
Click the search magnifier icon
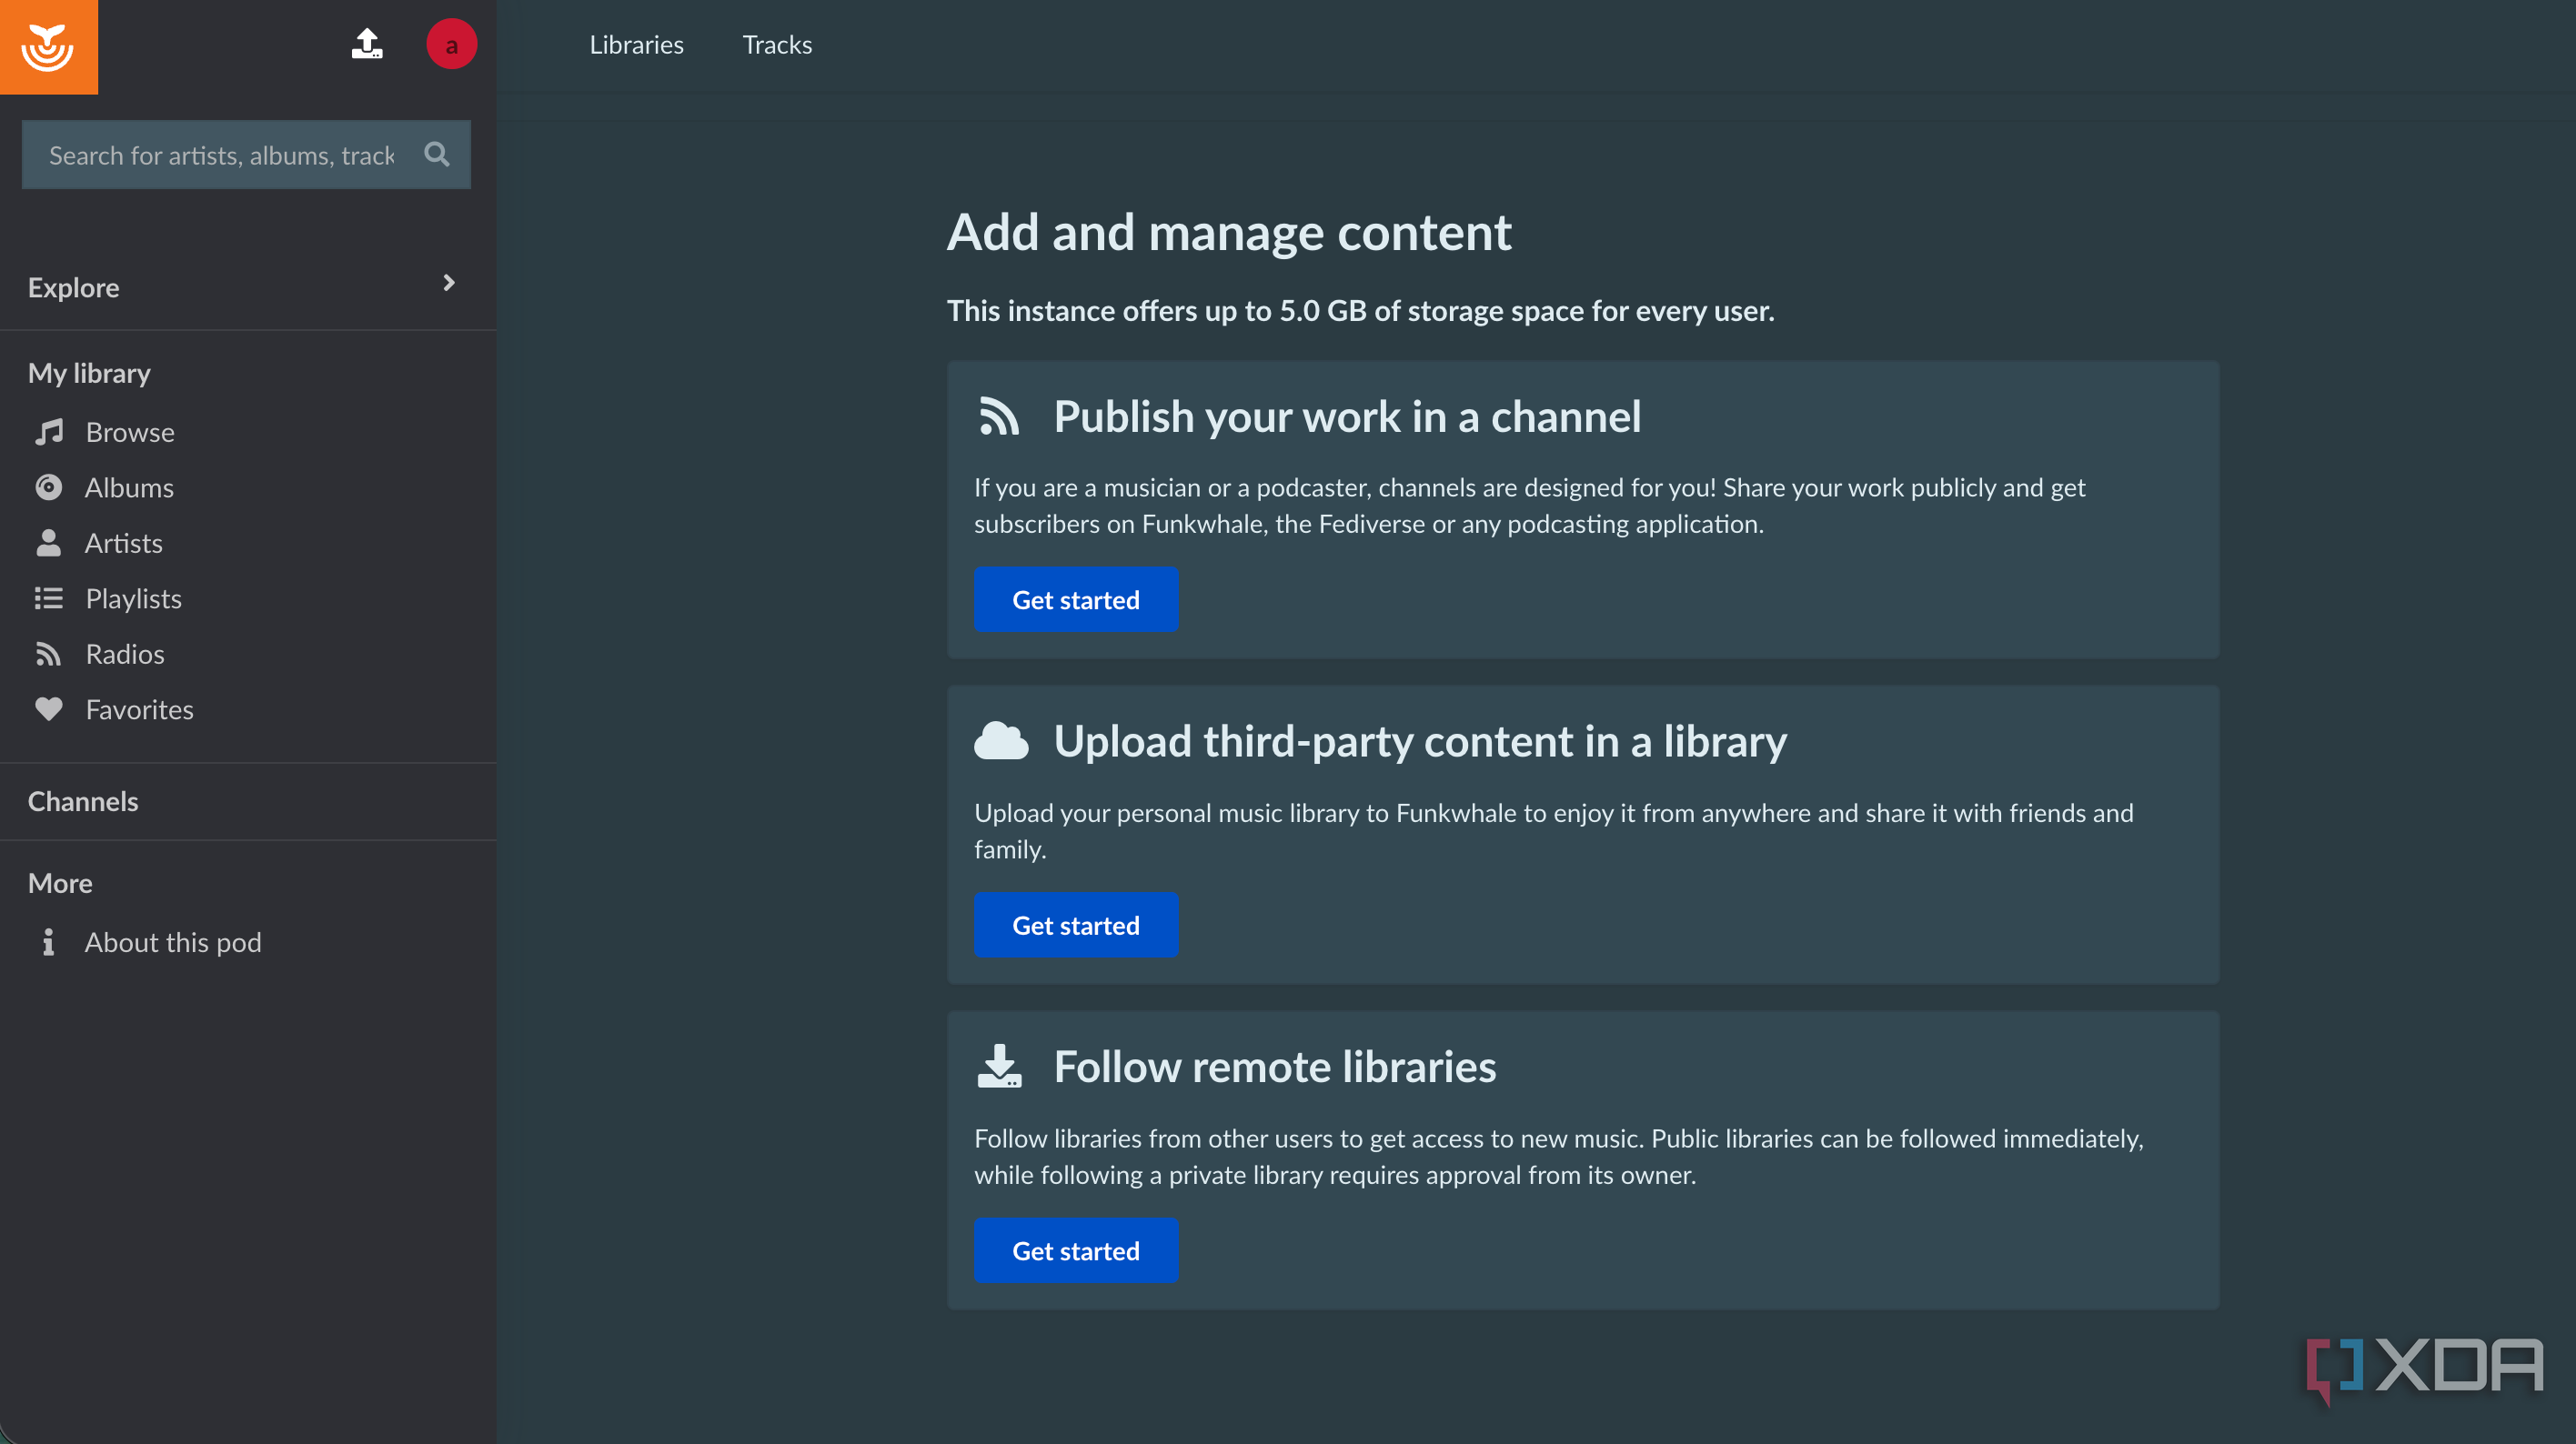point(437,154)
